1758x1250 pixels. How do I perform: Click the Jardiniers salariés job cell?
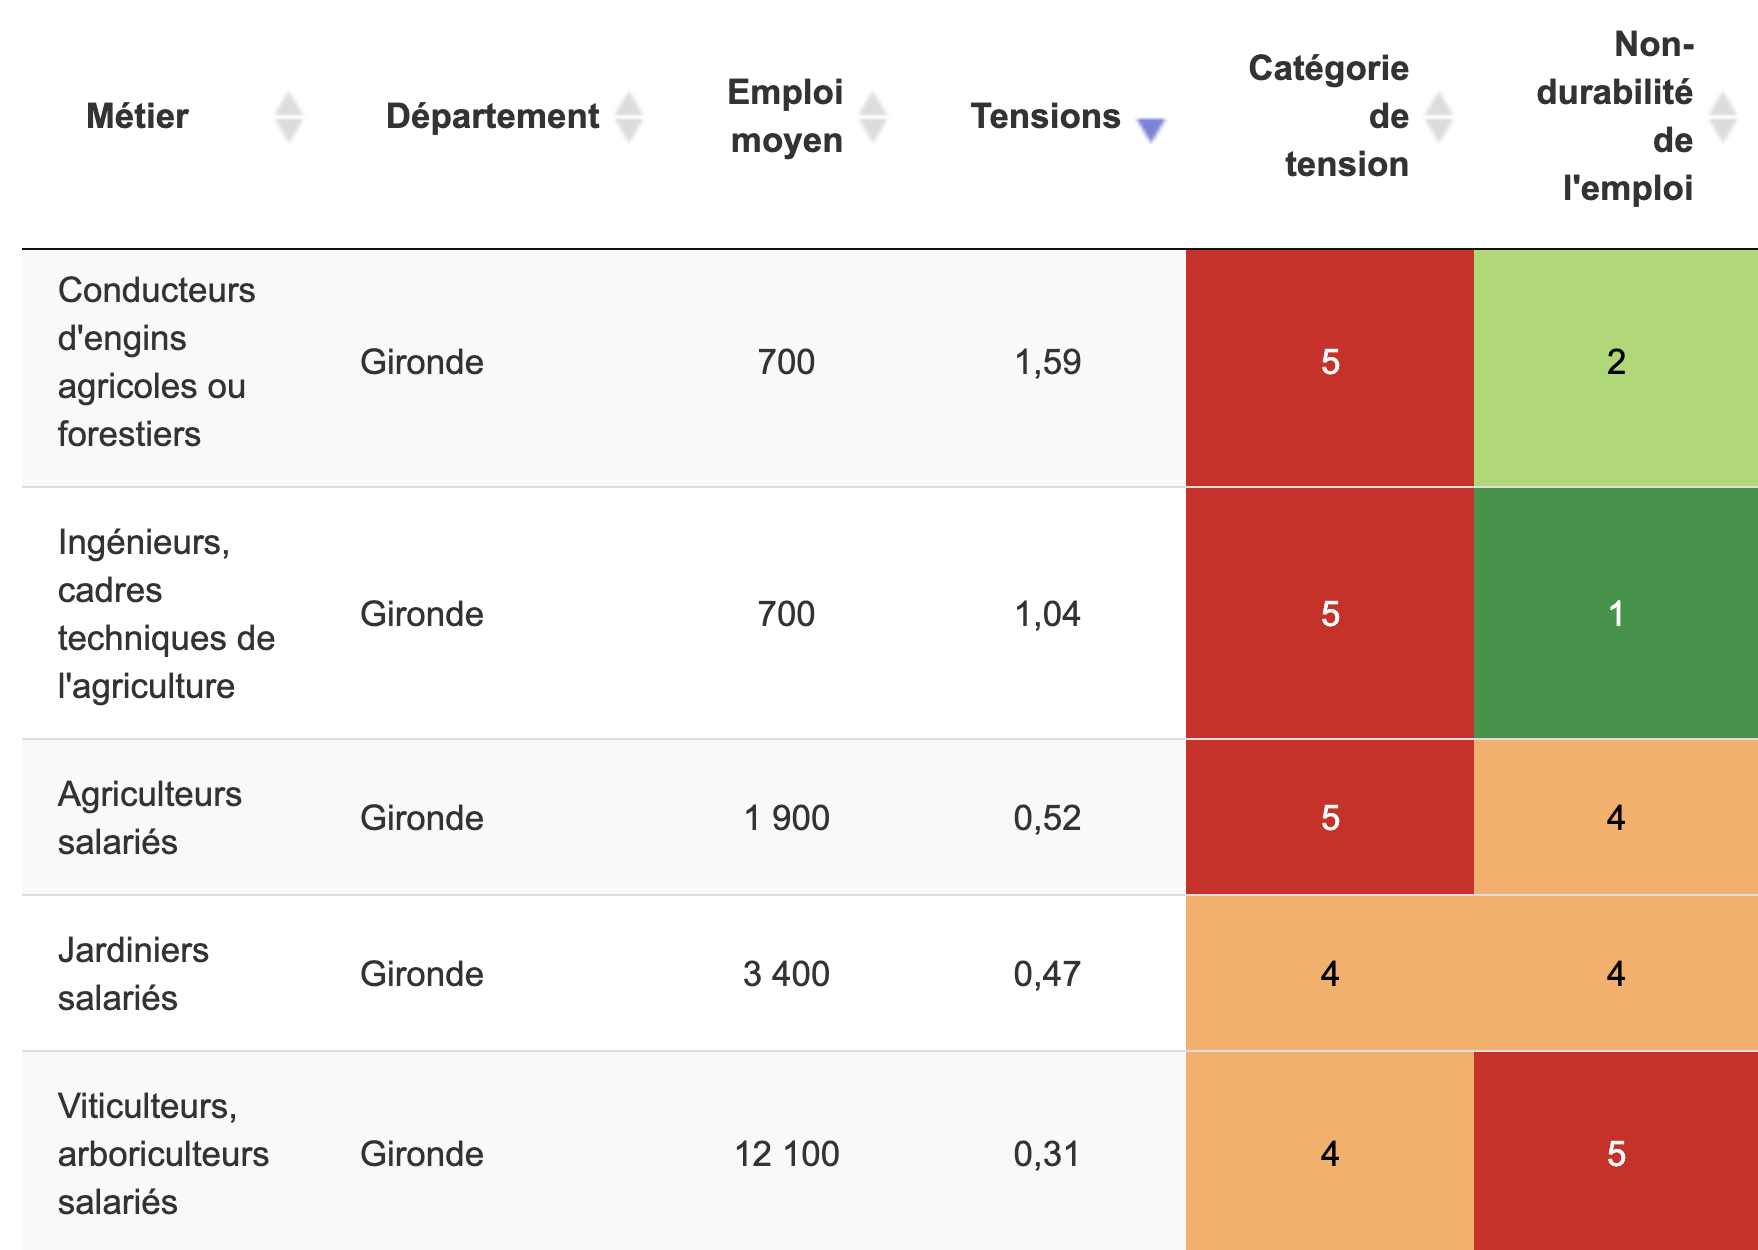[x=133, y=974]
